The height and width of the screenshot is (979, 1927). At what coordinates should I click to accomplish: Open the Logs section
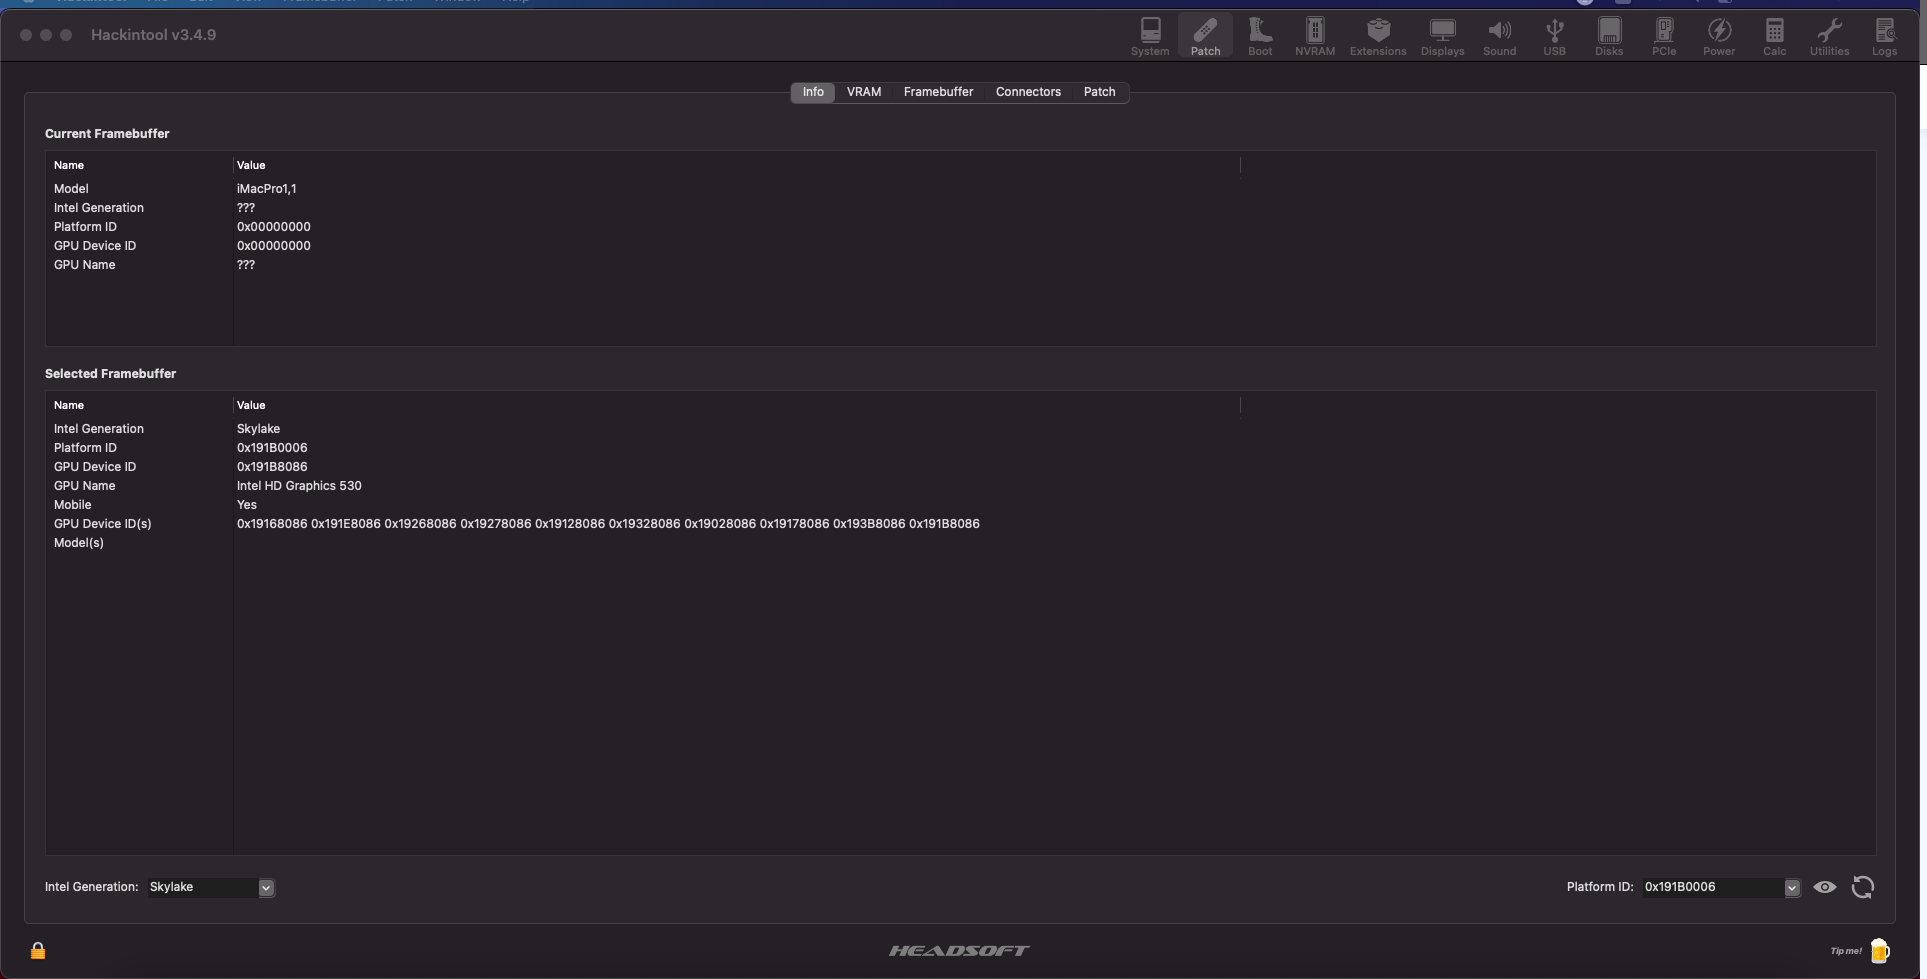tap(1884, 37)
